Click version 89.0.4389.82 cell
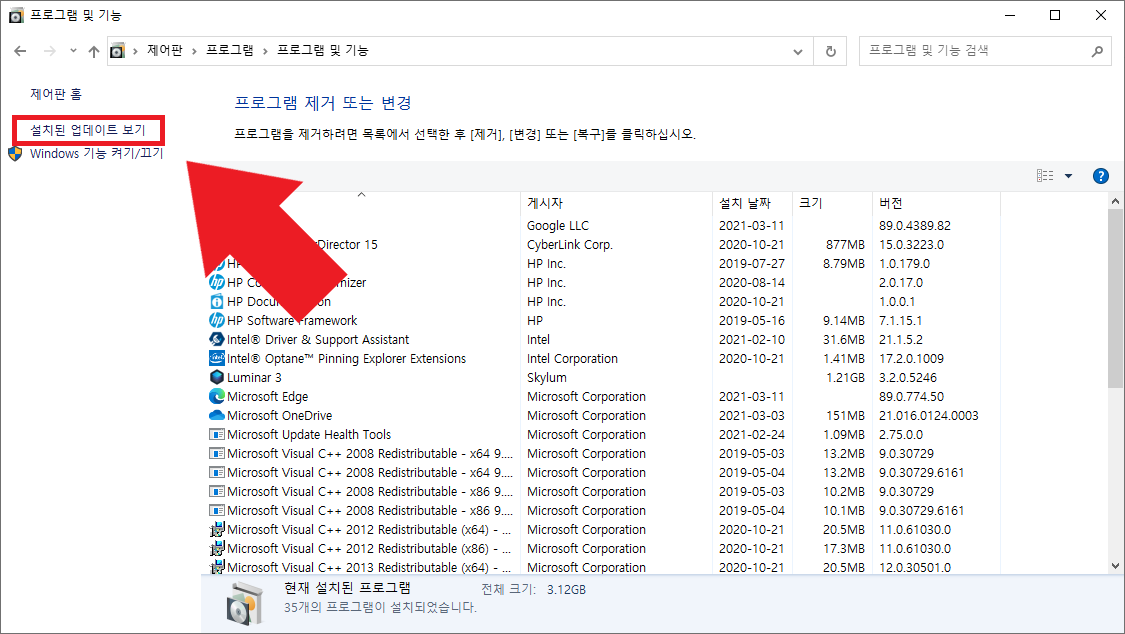Viewport: 1125px width, 634px height. point(915,226)
